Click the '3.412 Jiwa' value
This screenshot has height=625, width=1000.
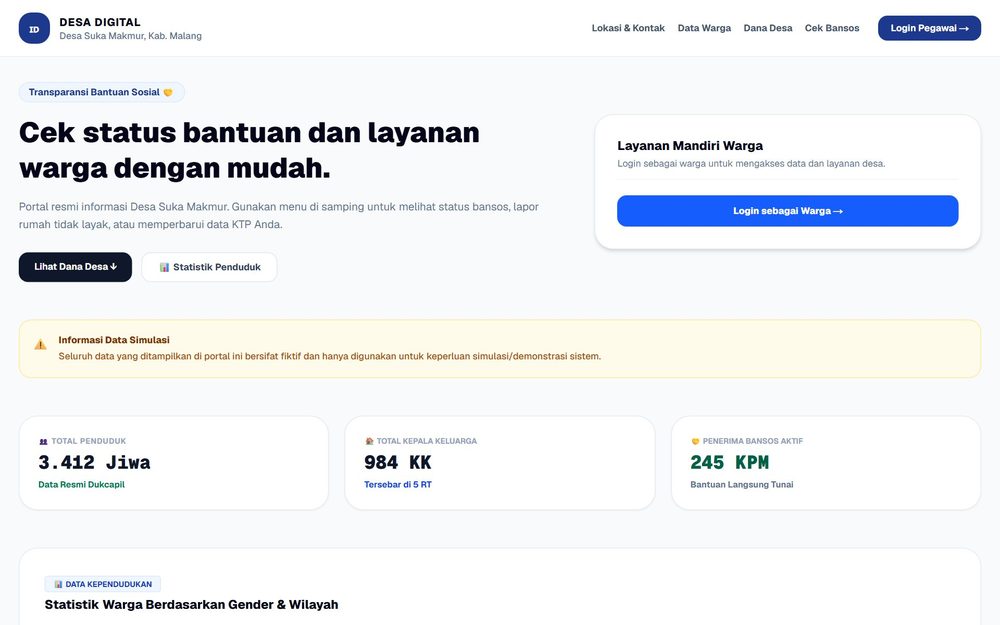(x=94, y=462)
